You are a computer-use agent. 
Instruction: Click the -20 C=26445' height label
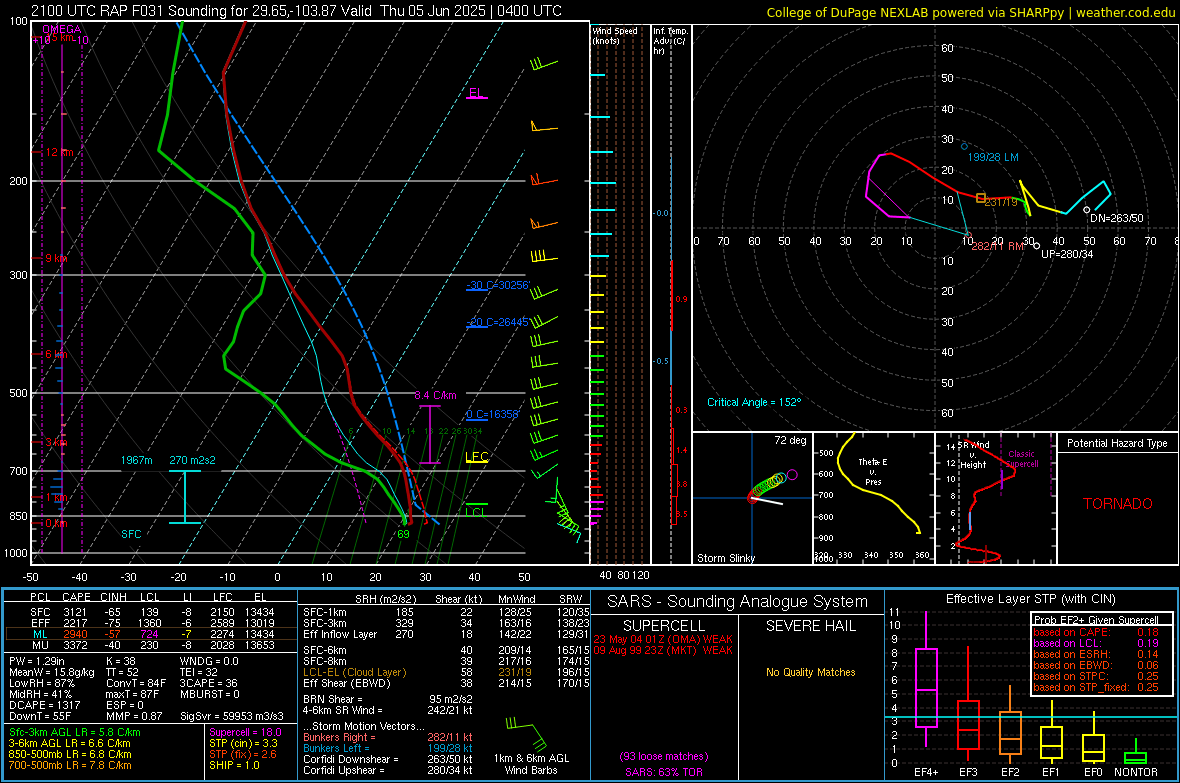(497, 322)
